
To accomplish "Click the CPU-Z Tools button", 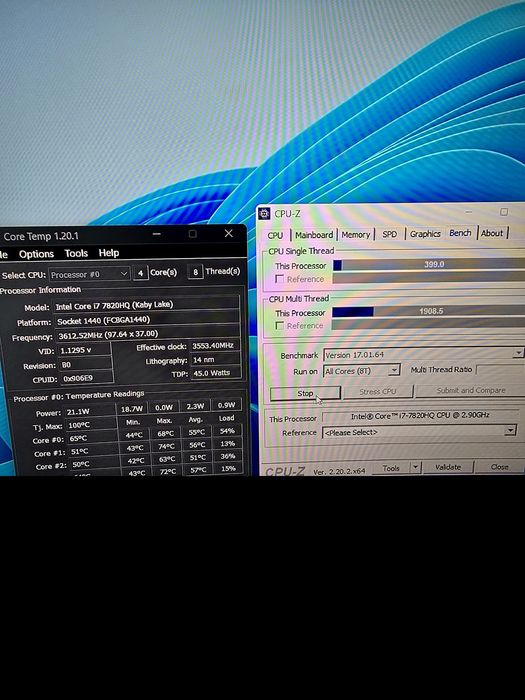I will [x=391, y=468].
